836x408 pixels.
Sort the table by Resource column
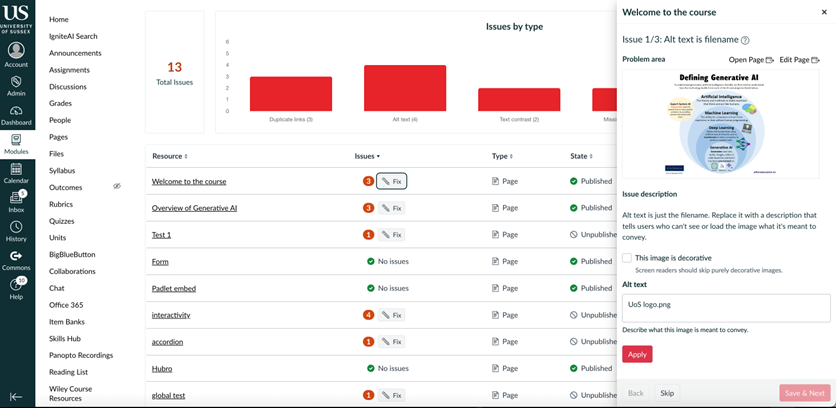(170, 156)
